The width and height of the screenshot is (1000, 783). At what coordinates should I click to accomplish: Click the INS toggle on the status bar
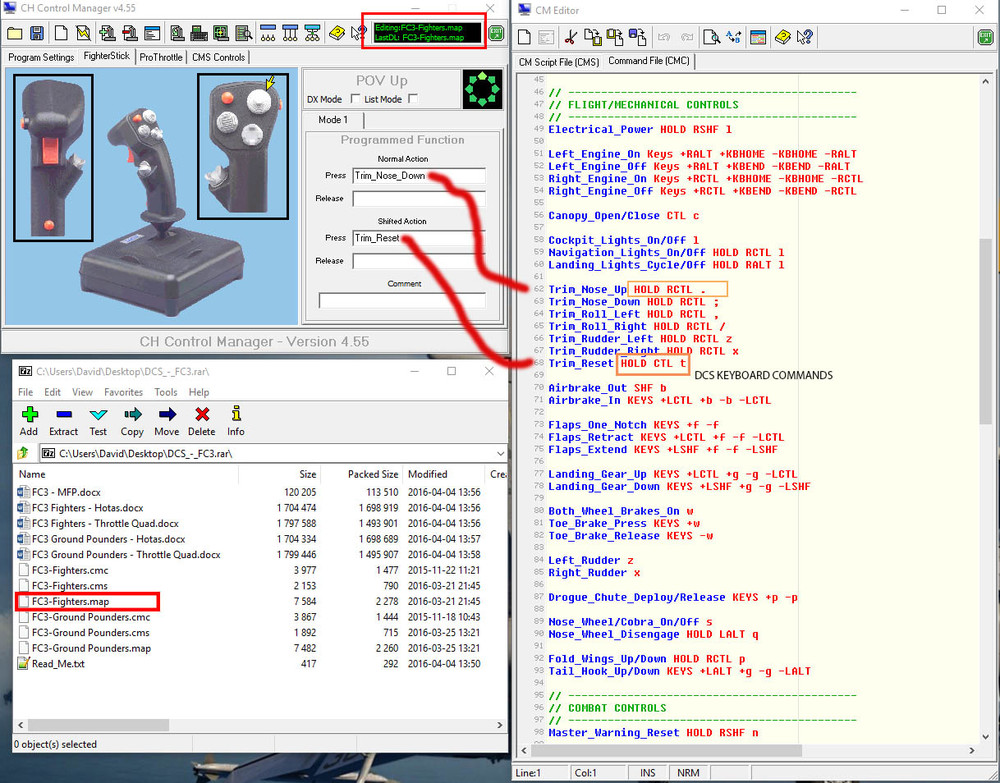coord(646,772)
